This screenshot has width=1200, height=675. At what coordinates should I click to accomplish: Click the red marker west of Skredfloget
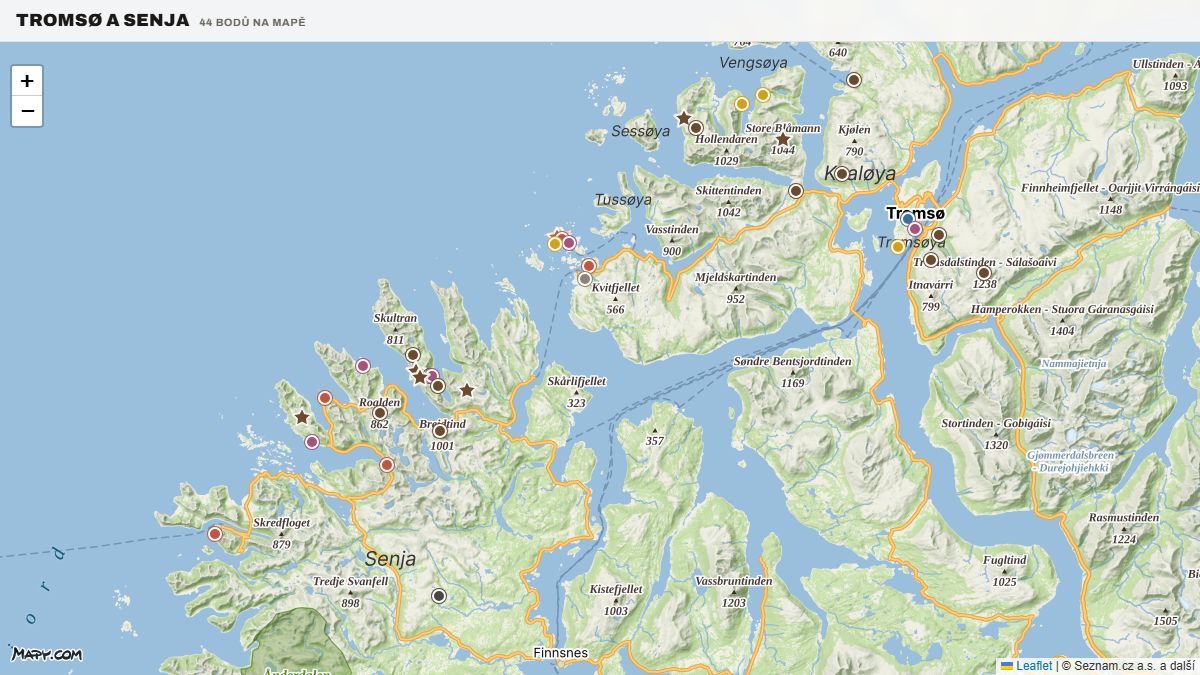pyautogui.click(x=214, y=534)
